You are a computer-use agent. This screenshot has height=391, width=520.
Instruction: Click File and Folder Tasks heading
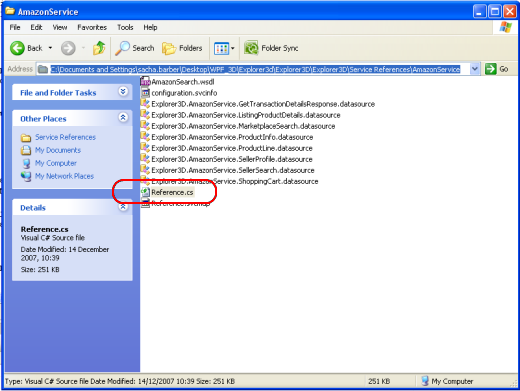(x=58, y=93)
